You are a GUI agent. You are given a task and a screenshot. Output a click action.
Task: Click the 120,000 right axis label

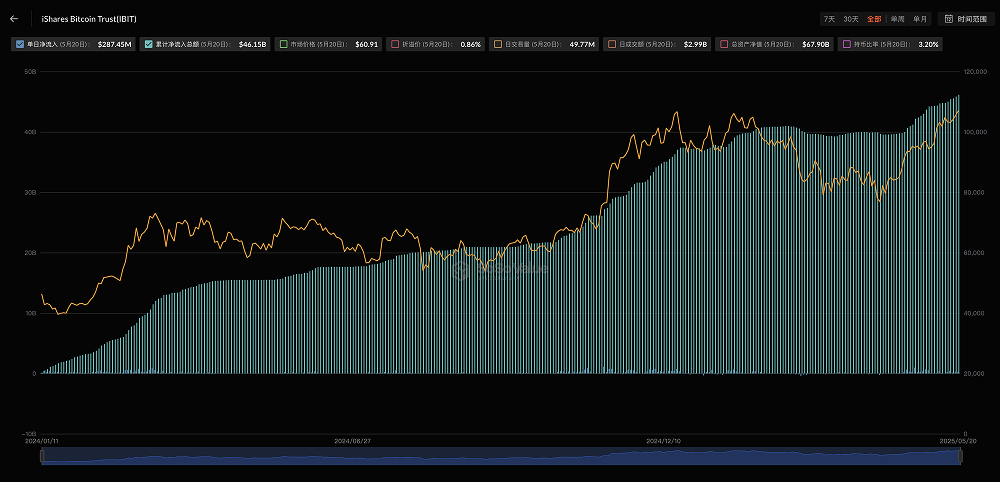click(x=974, y=72)
